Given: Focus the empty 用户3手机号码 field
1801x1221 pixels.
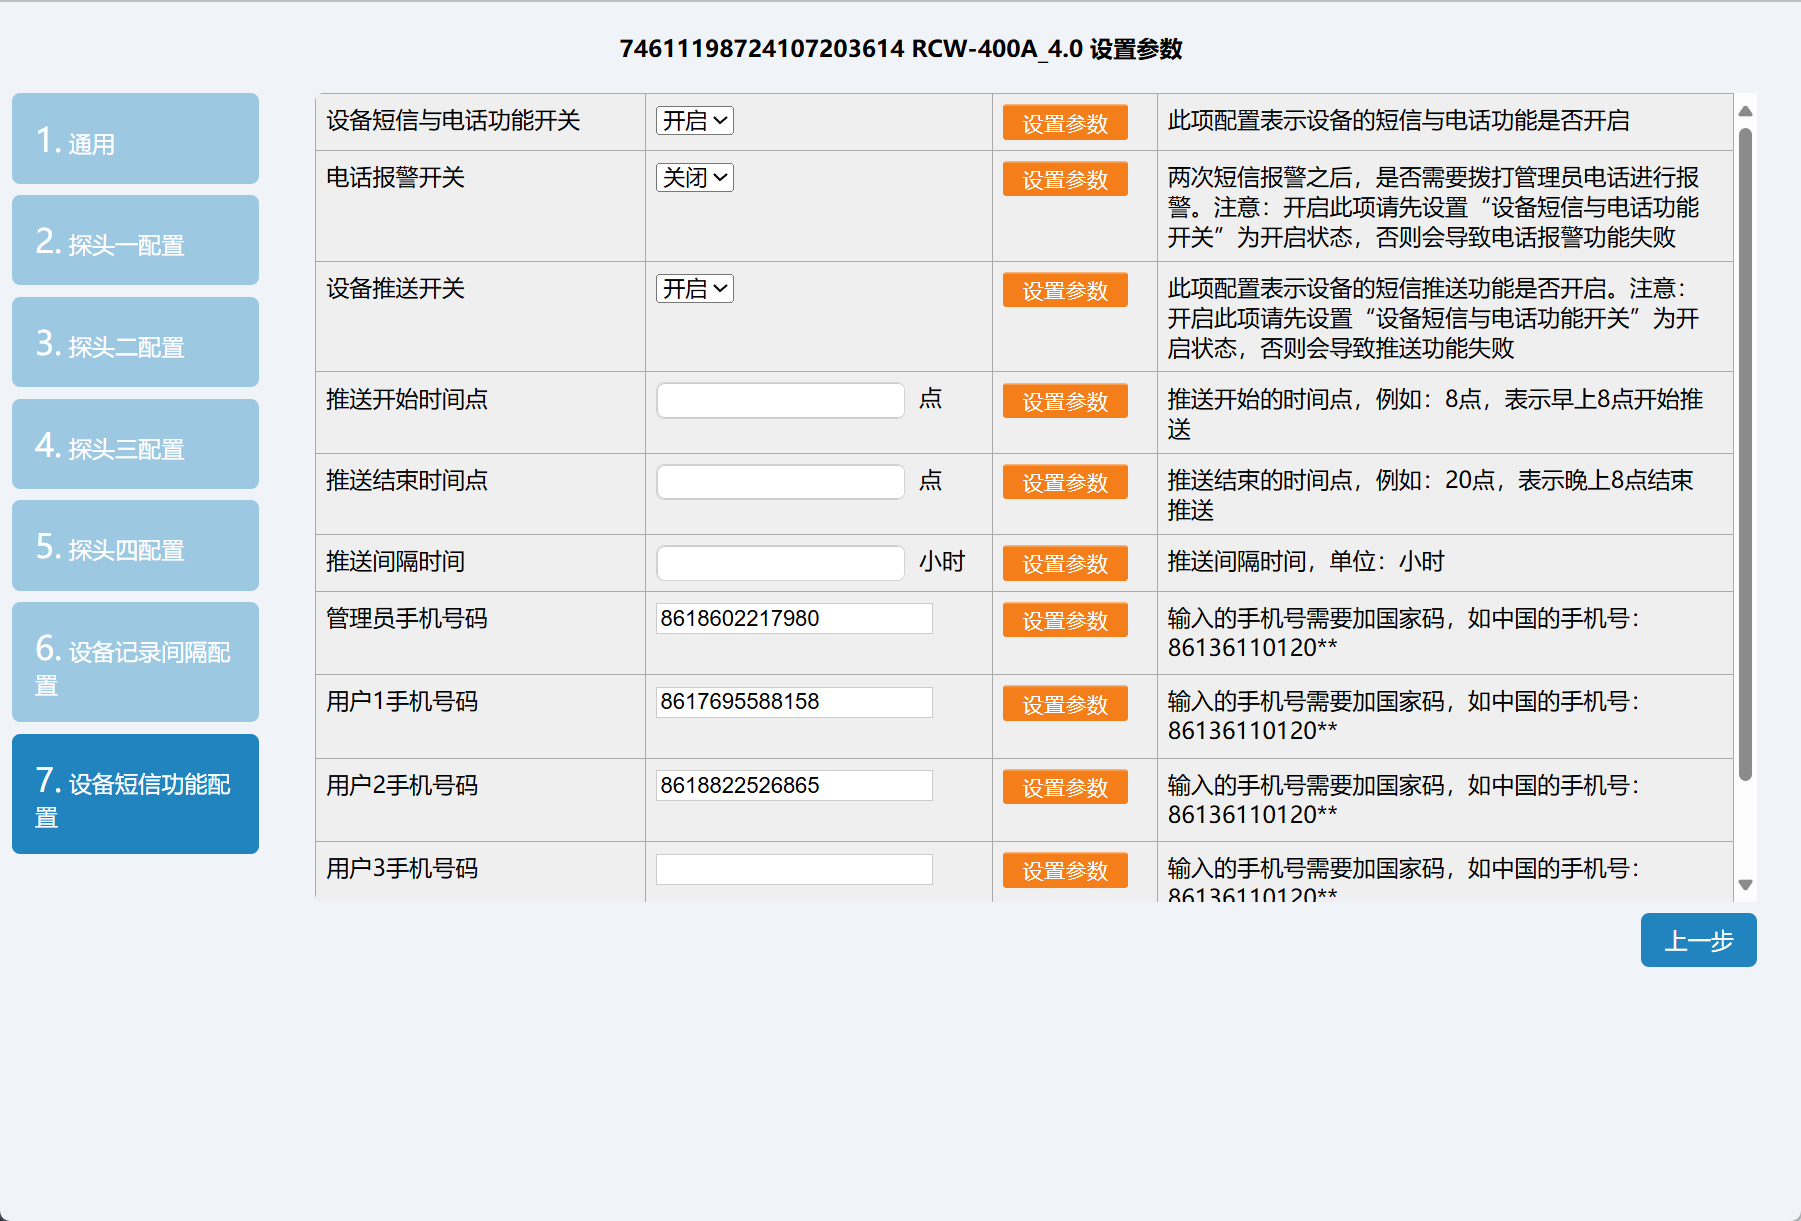Looking at the screenshot, I should point(794,869).
